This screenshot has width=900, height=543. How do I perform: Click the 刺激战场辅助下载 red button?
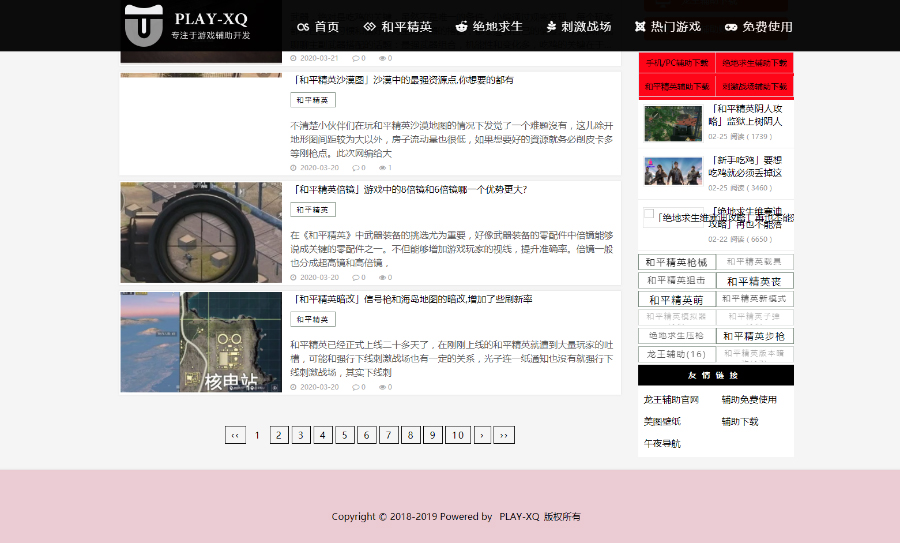tap(755, 86)
